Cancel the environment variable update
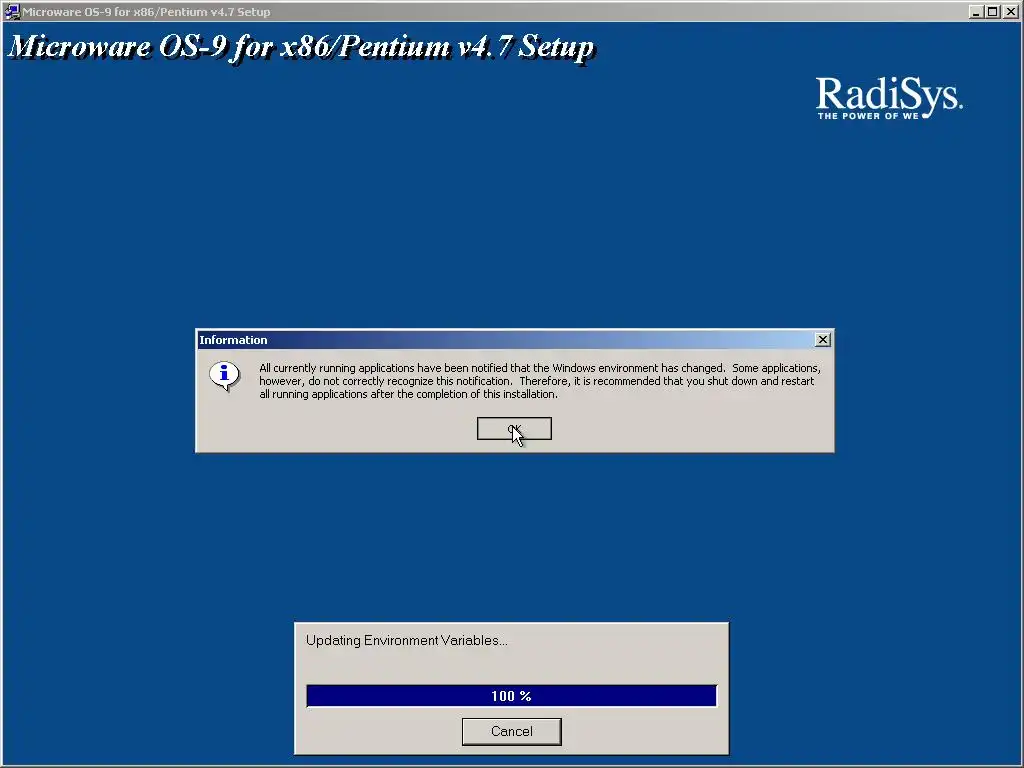1024x768 pixels. click(x=511, y=731)
